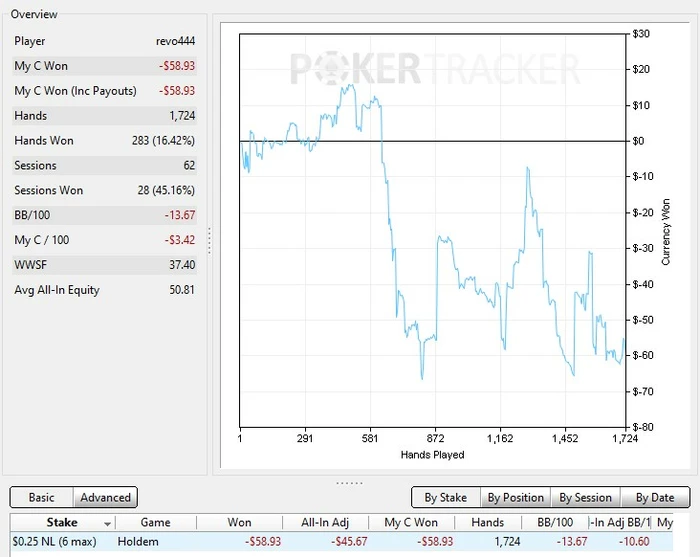Viewport: 700px width, 557px height.
Task: Click the Hands Played axis label
Action: 432,455
